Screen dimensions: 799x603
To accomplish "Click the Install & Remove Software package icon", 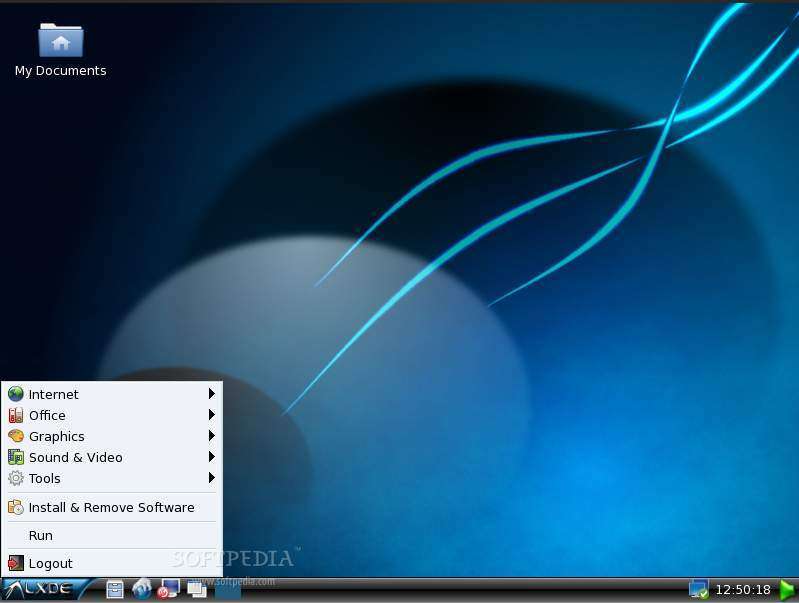I will [16, 507].
